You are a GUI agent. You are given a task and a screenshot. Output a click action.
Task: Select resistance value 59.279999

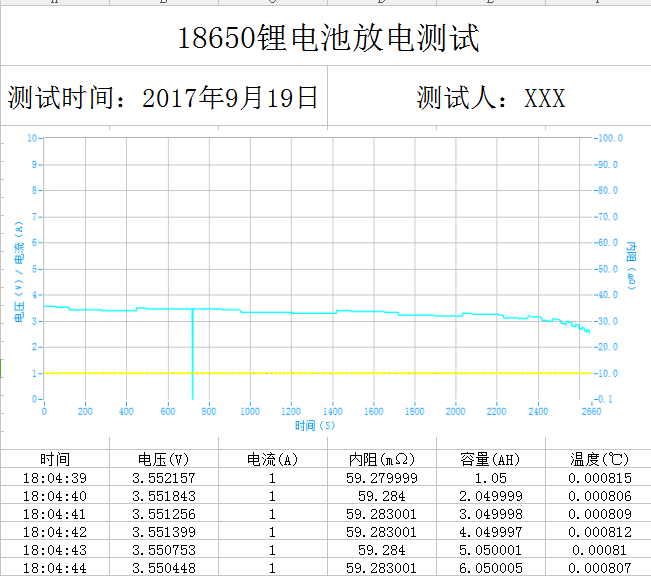382,478
